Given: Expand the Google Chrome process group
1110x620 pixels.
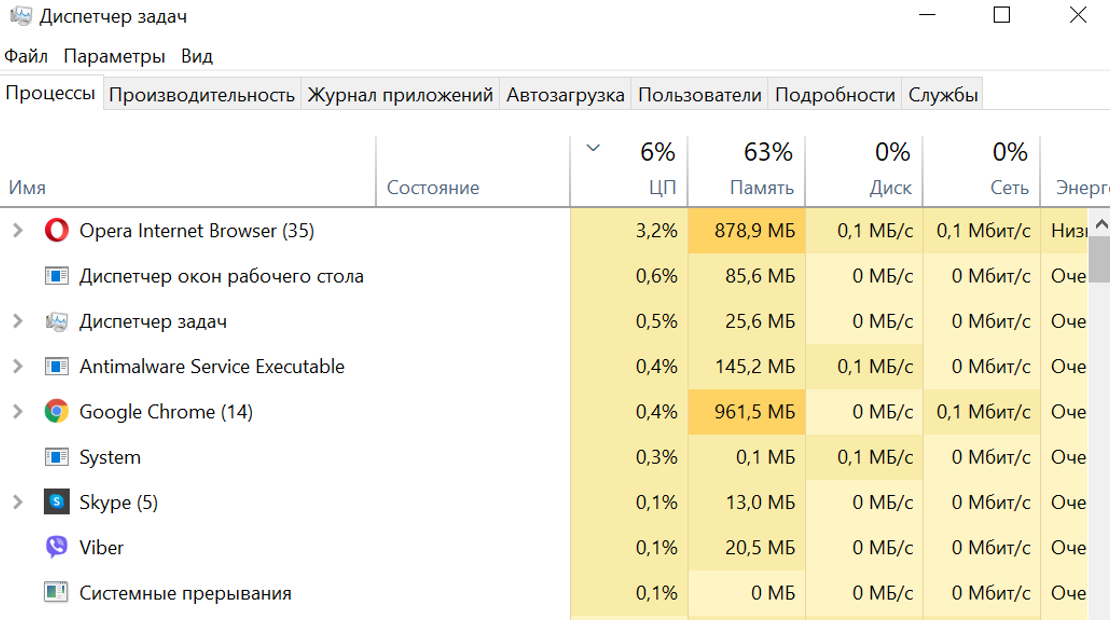Looking at the screenshot, I should point(17,412).
